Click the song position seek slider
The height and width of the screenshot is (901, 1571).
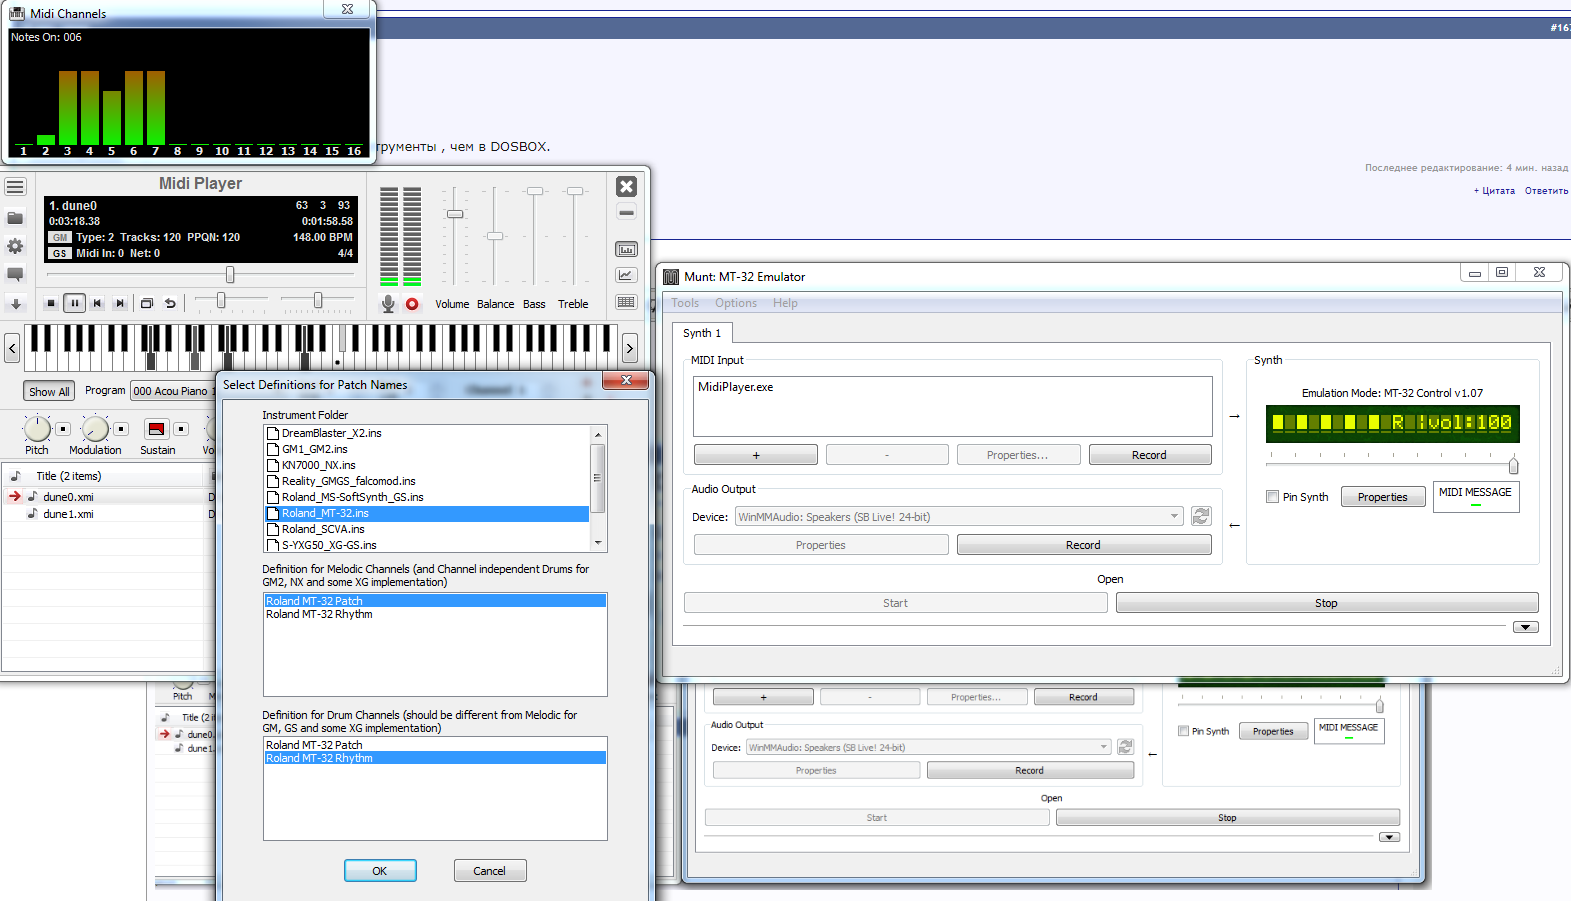pos(230,274)
